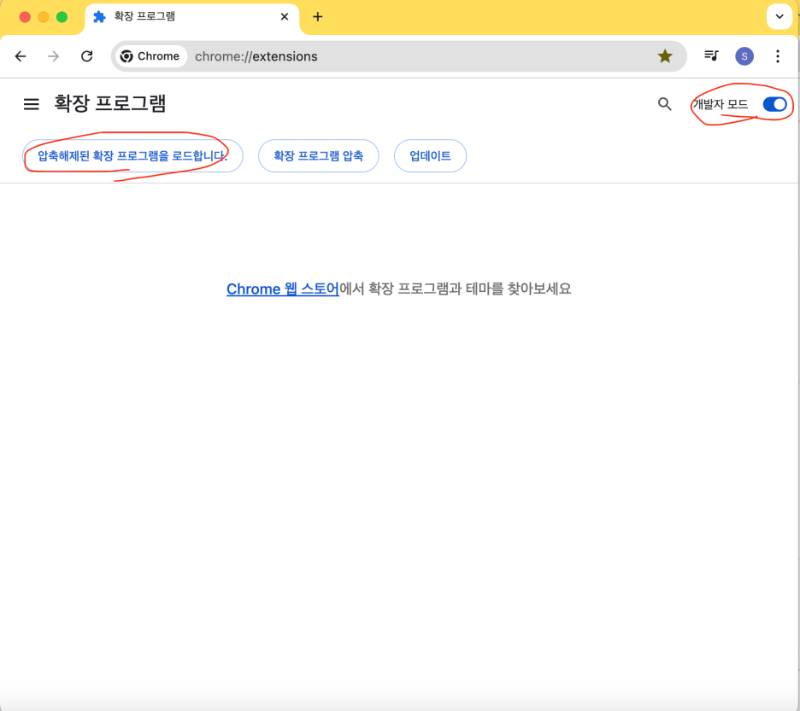This screenshot has height=711, width=800.
Task: Select the 확장 프로그램 browser tab
Action: click(x=180, y=17)
